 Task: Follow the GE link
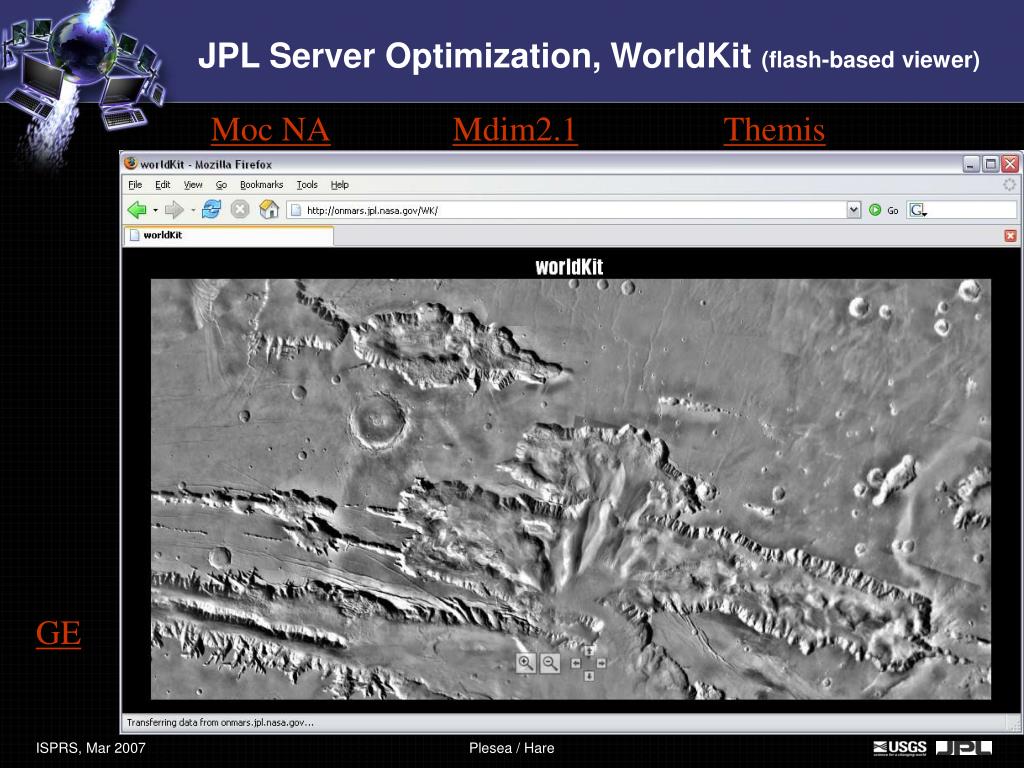tap(58, 633)
